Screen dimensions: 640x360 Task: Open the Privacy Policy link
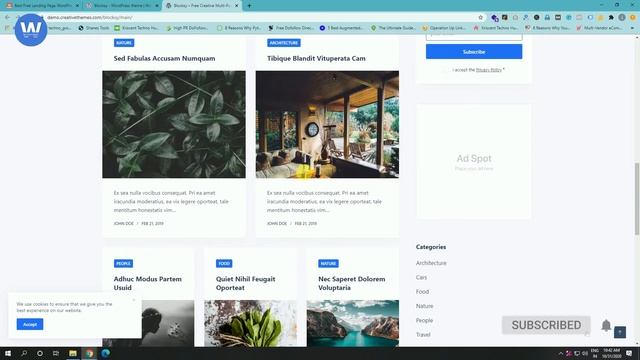click(x=489, y=70)
